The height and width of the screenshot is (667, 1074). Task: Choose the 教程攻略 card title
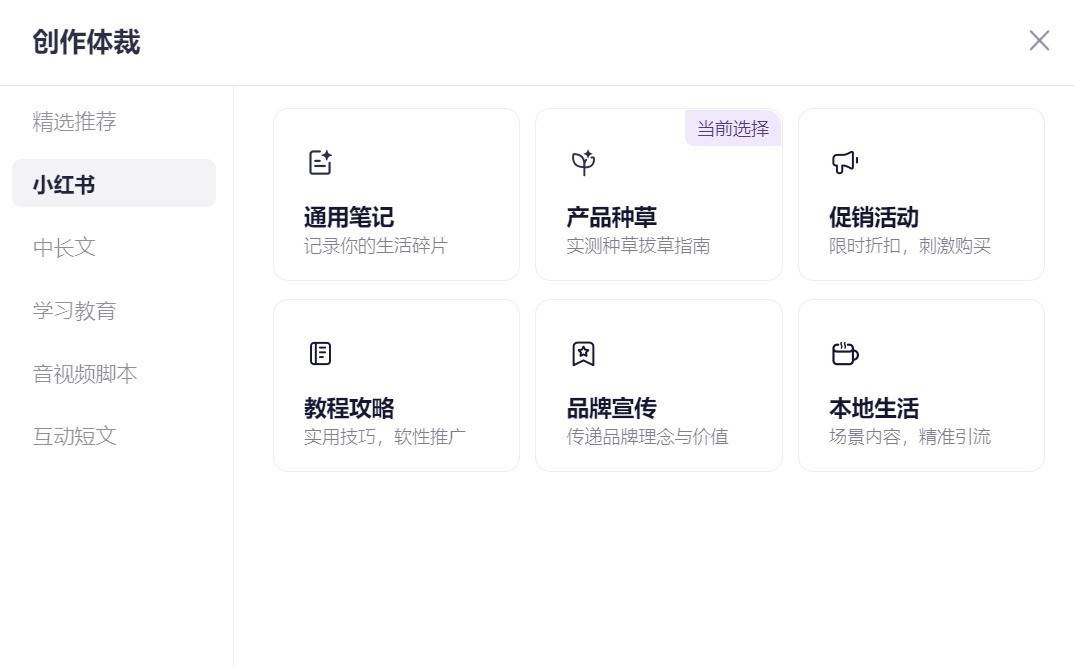point(349,408)
